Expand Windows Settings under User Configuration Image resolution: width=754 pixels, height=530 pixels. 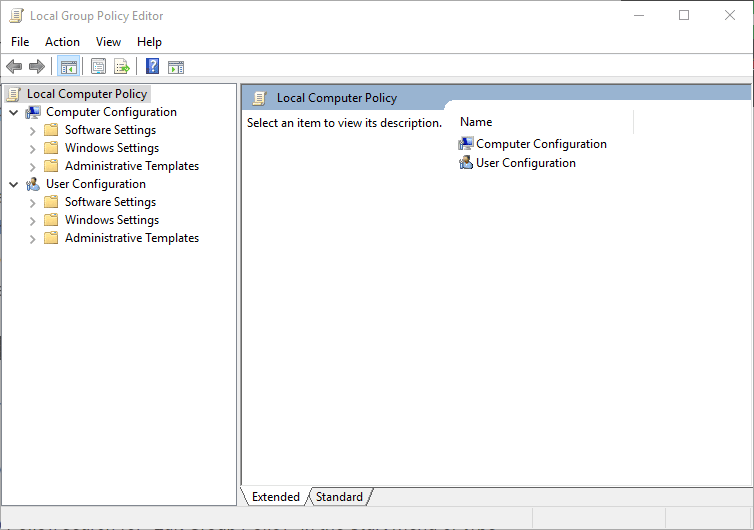click(x=32, y=221)
